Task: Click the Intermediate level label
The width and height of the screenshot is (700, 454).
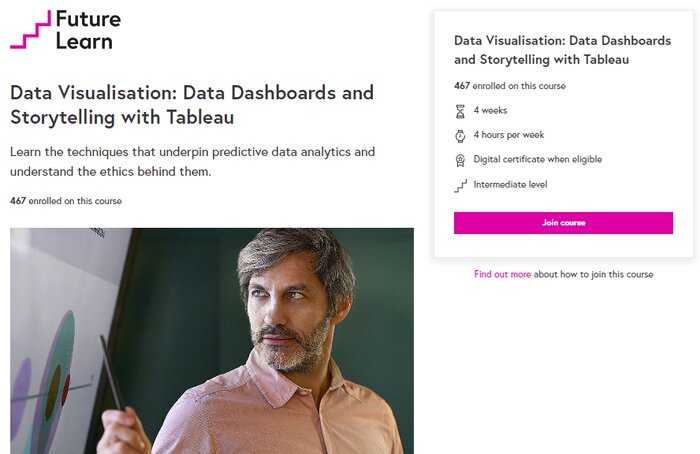Action: tap(510, 184)
